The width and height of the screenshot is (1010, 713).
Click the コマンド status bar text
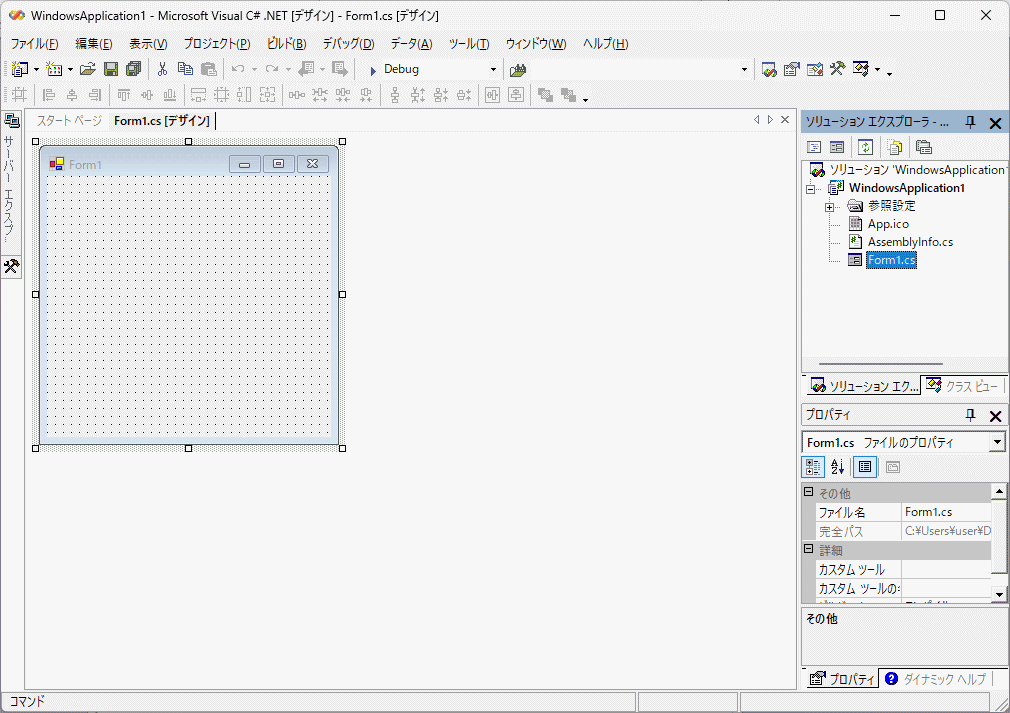click(27, 701)
